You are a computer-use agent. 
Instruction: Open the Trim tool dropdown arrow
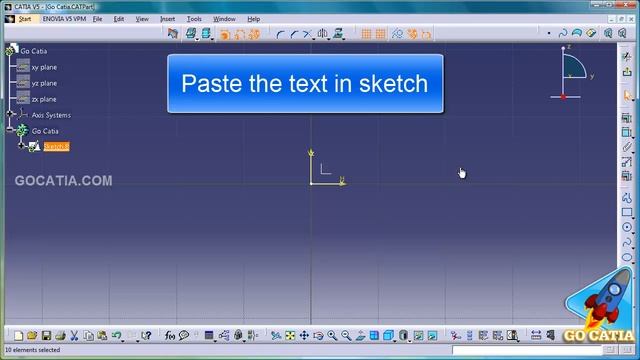313,39
